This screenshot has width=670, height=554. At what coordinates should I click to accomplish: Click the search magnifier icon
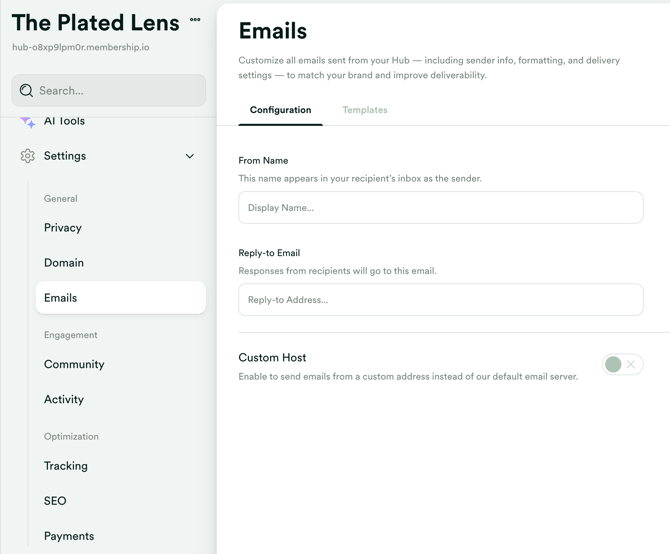27,91
